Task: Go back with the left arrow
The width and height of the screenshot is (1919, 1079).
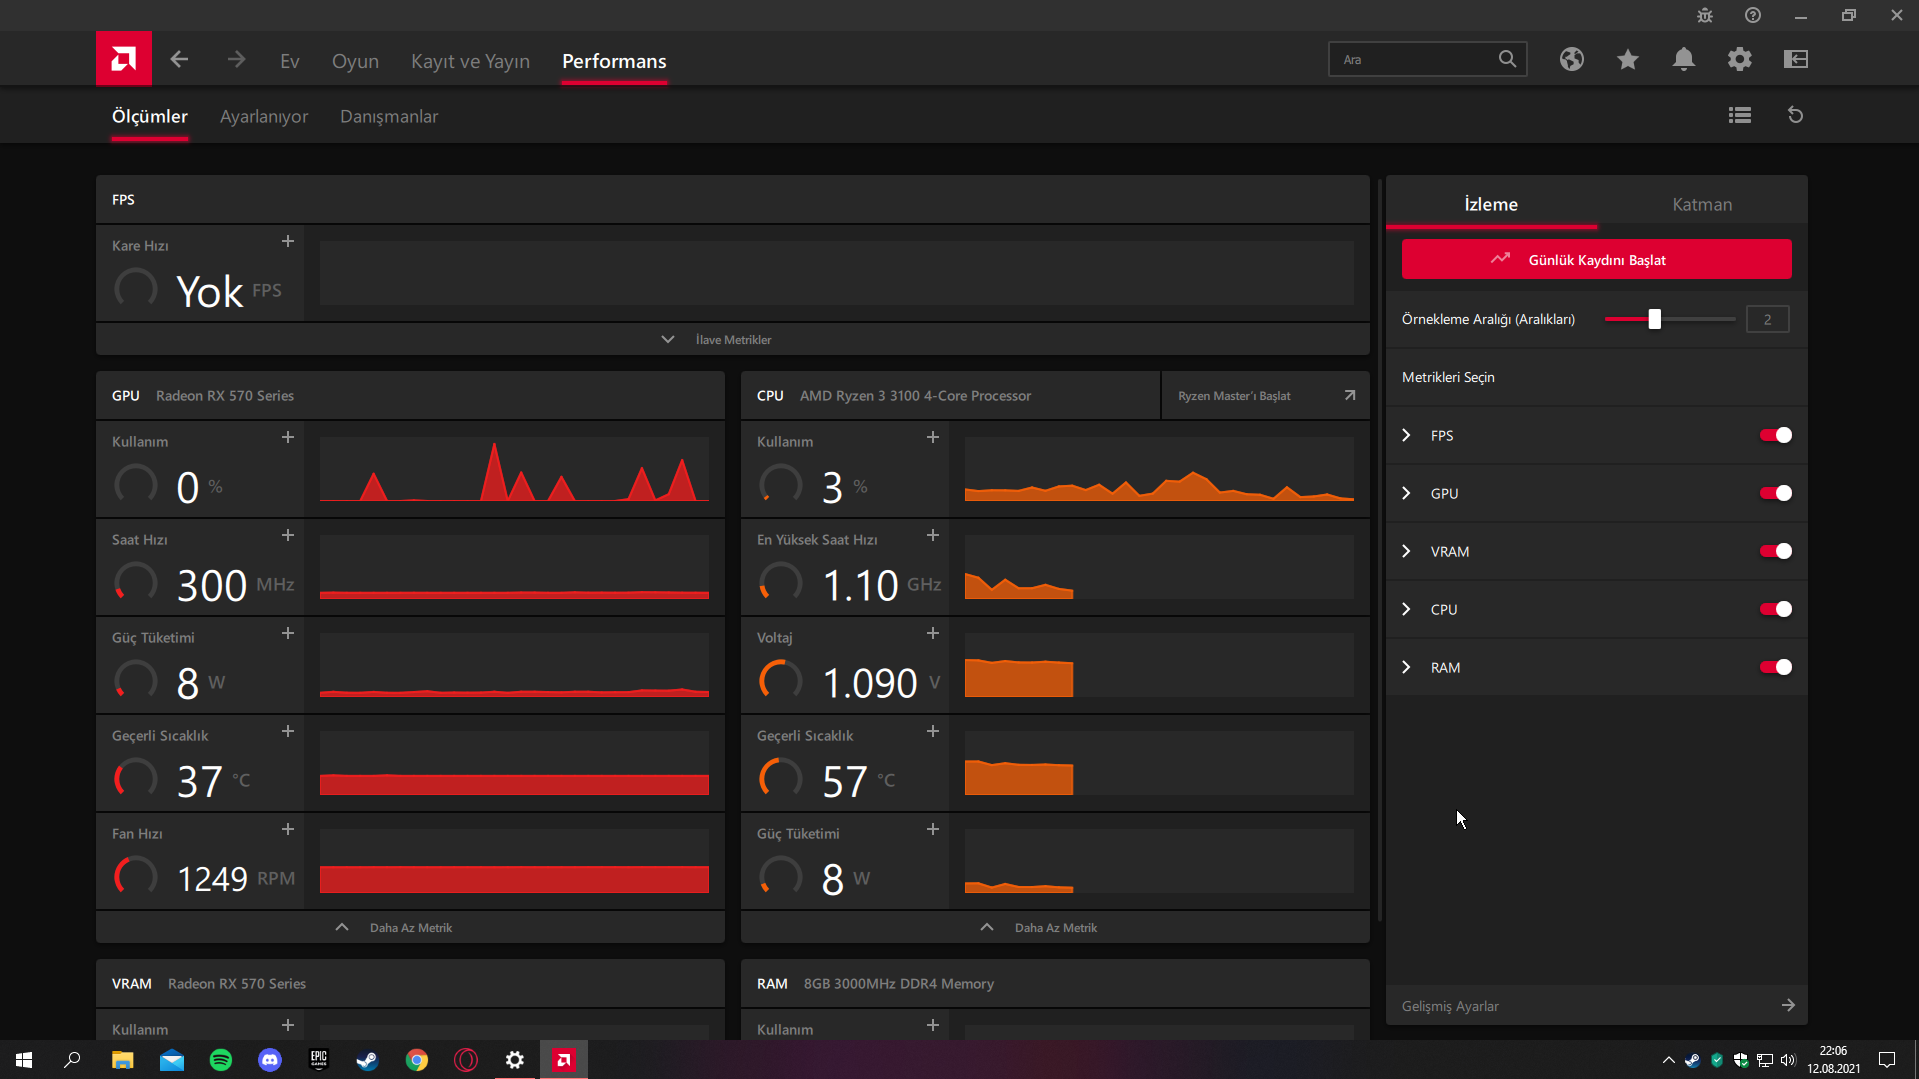Action: (x=180, y=60)
